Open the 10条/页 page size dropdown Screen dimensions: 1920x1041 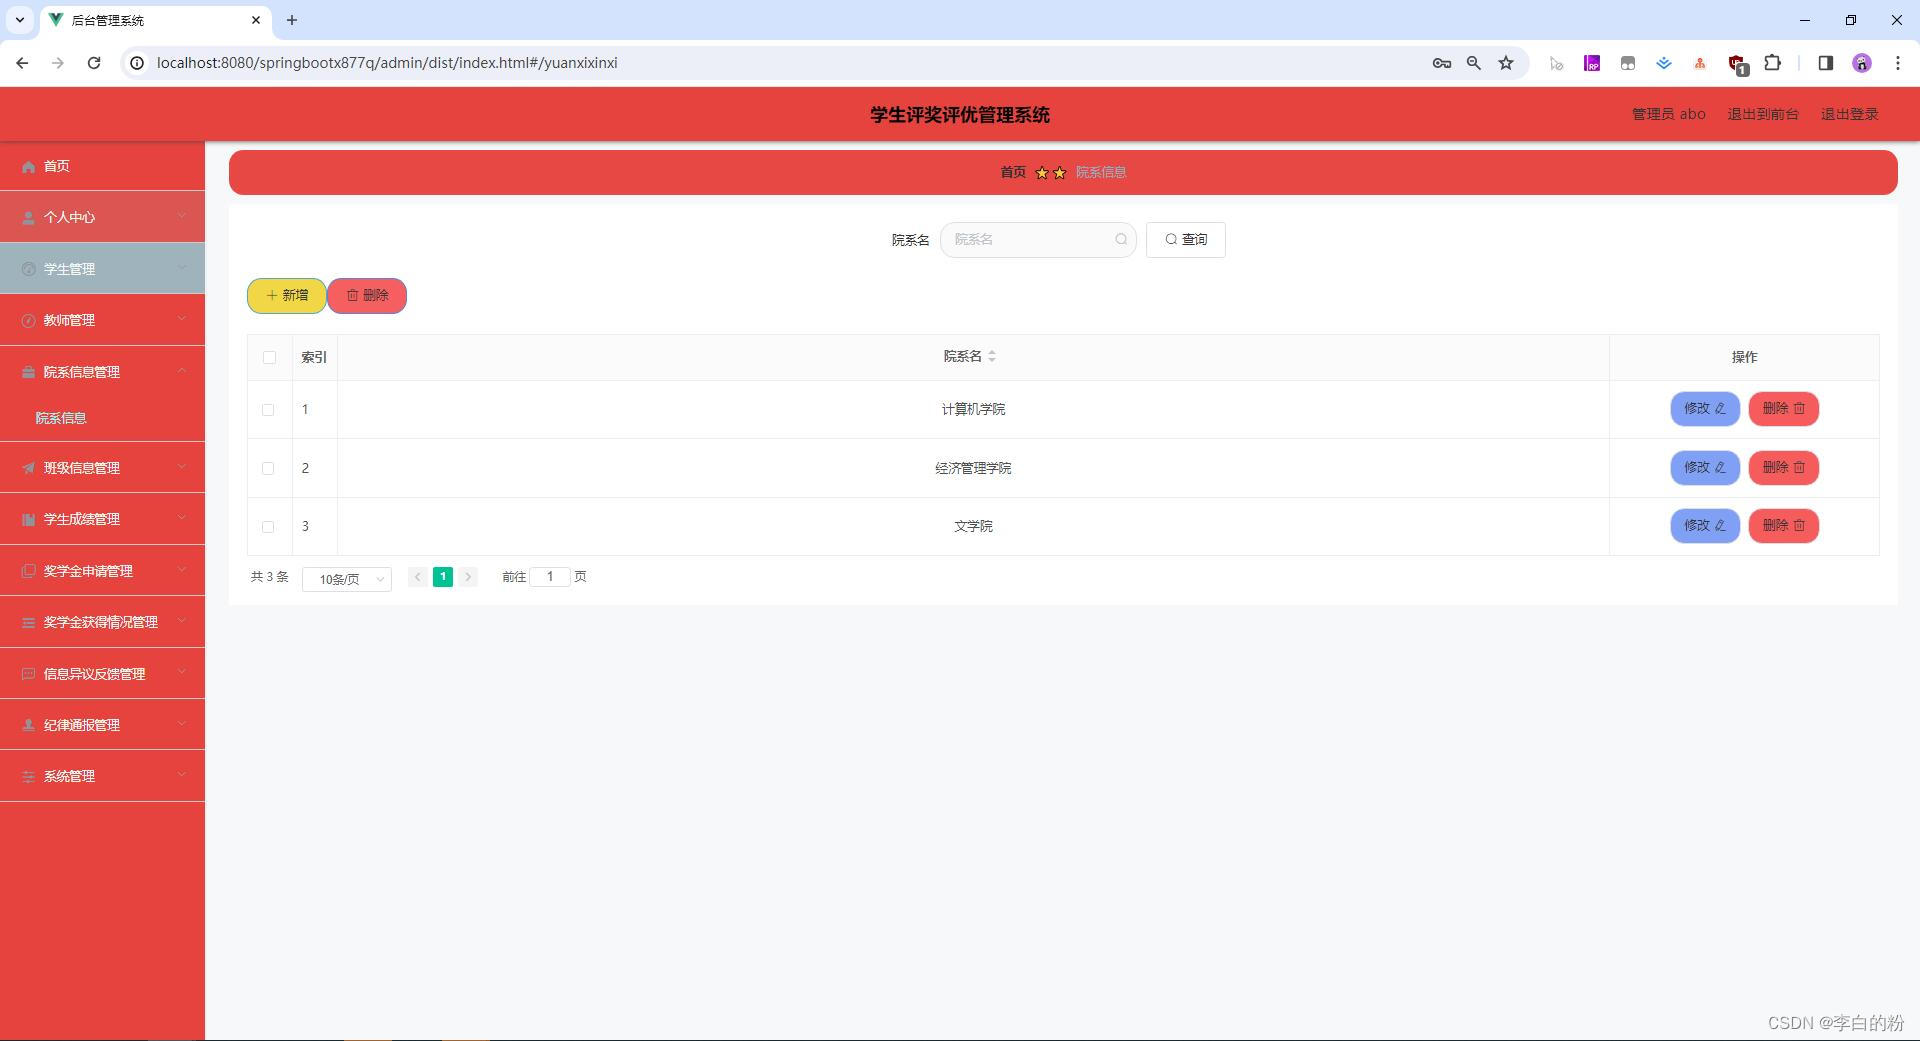(x=347, y=579)
